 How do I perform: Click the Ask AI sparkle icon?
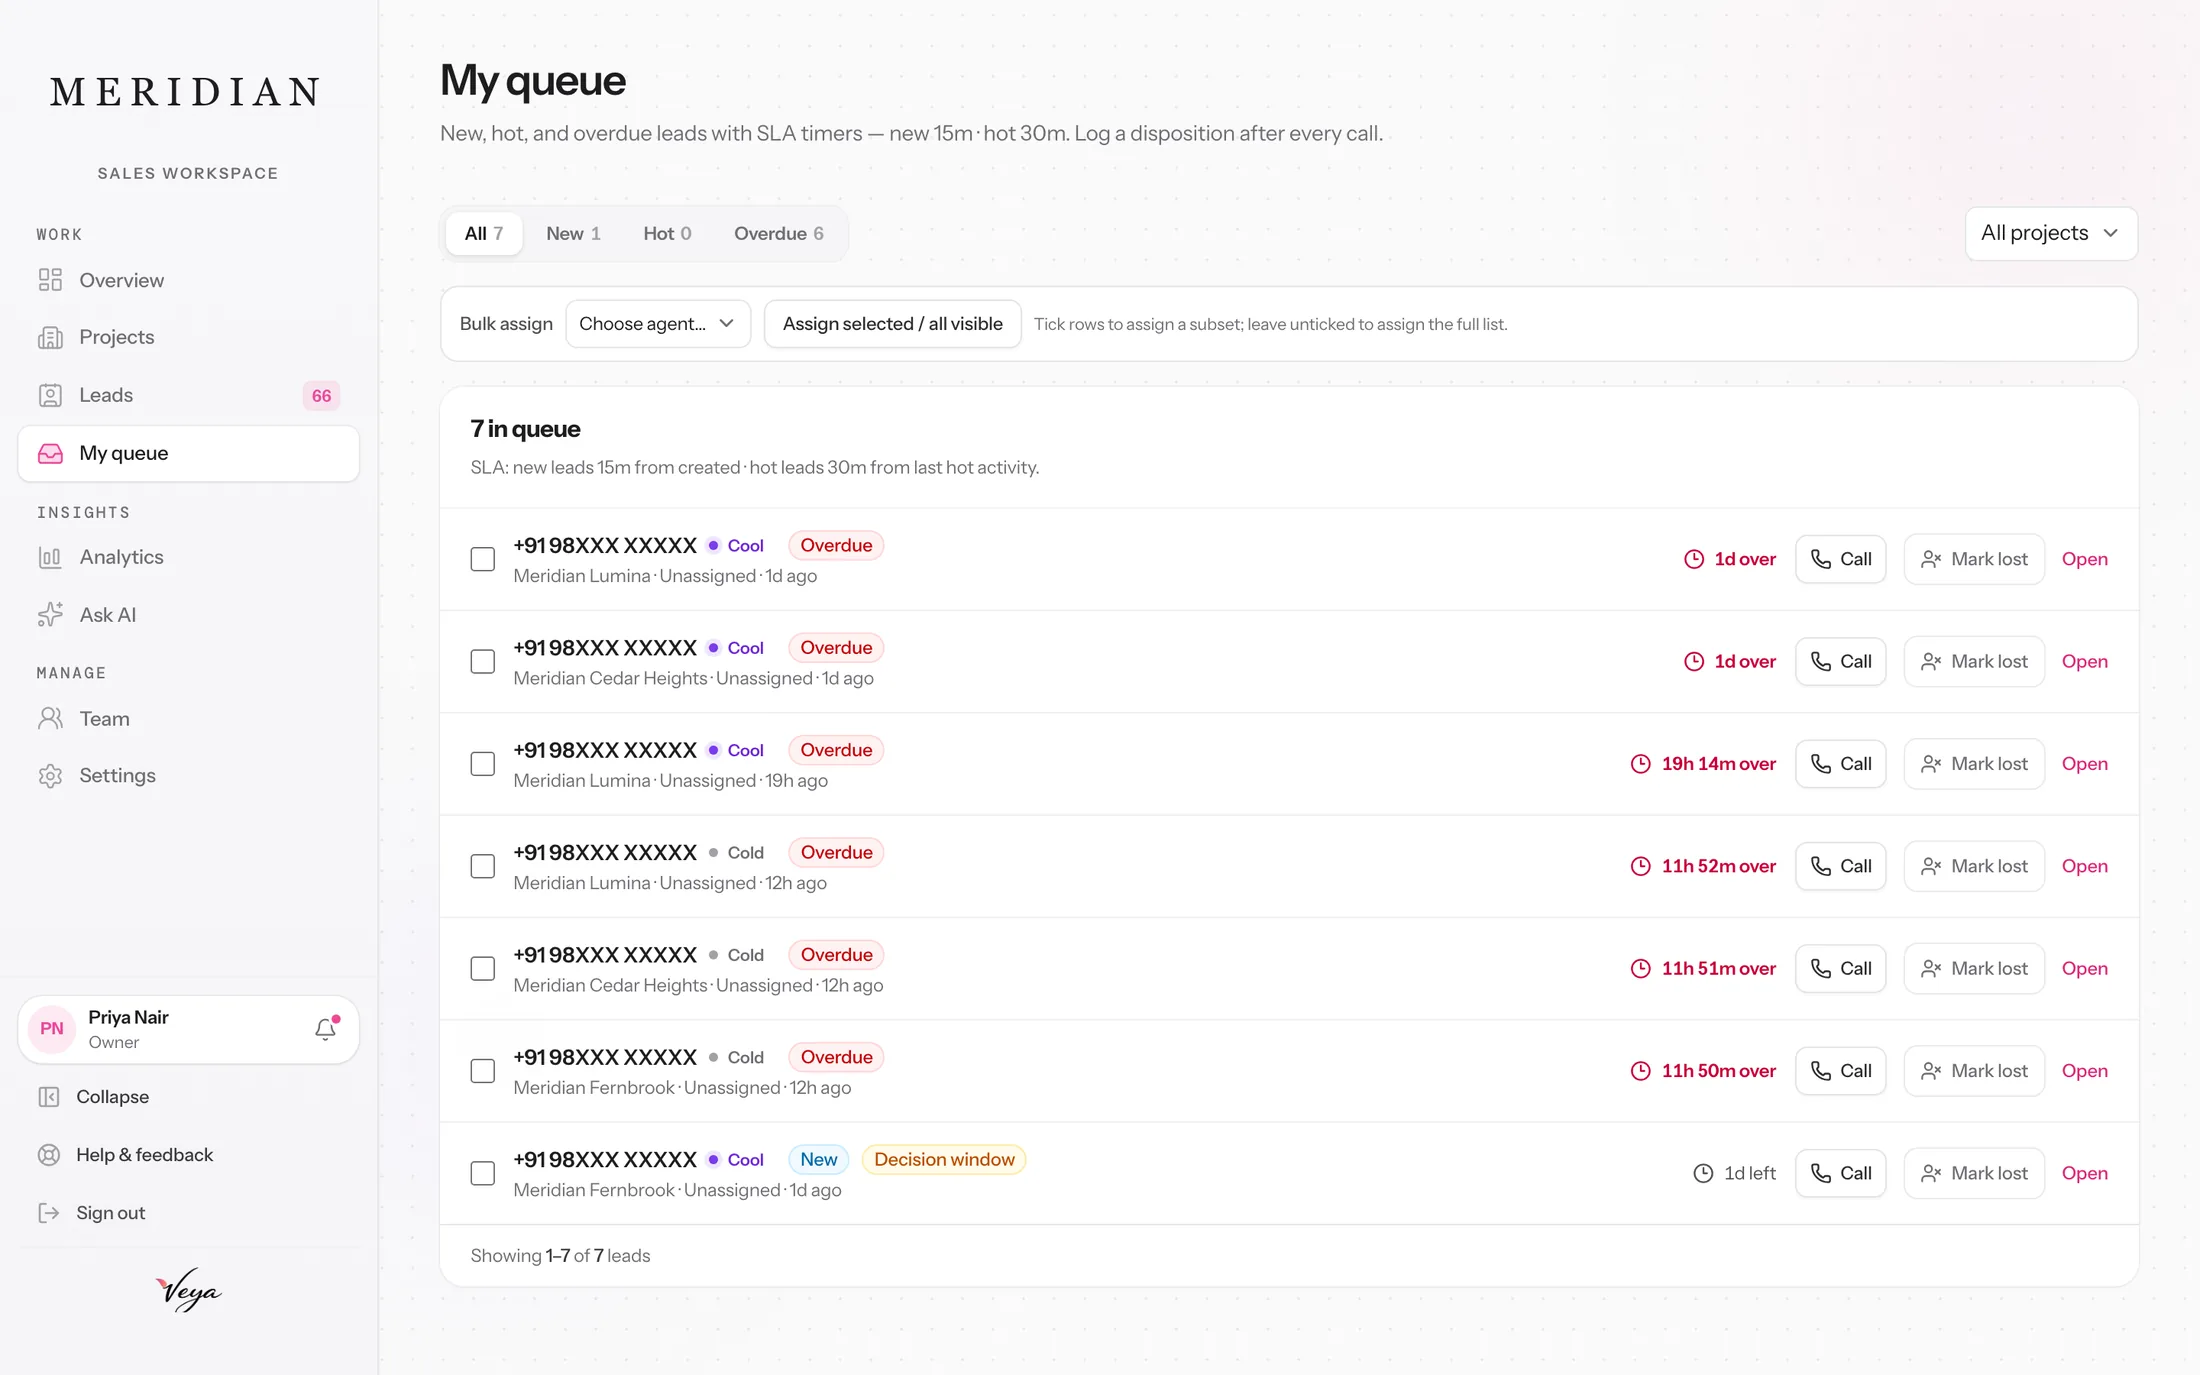pyautogui.click(x=50, y=614)
